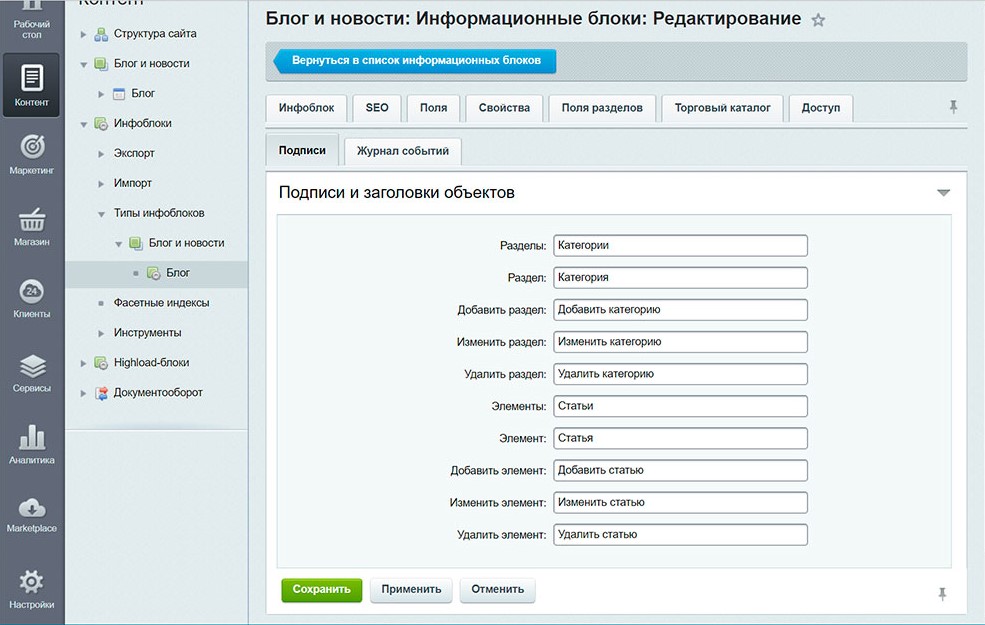Click the Блог calendar icon under Блог и новости
Image resolution: width=985 pixels, height=625 pixels.
point(119,94)
